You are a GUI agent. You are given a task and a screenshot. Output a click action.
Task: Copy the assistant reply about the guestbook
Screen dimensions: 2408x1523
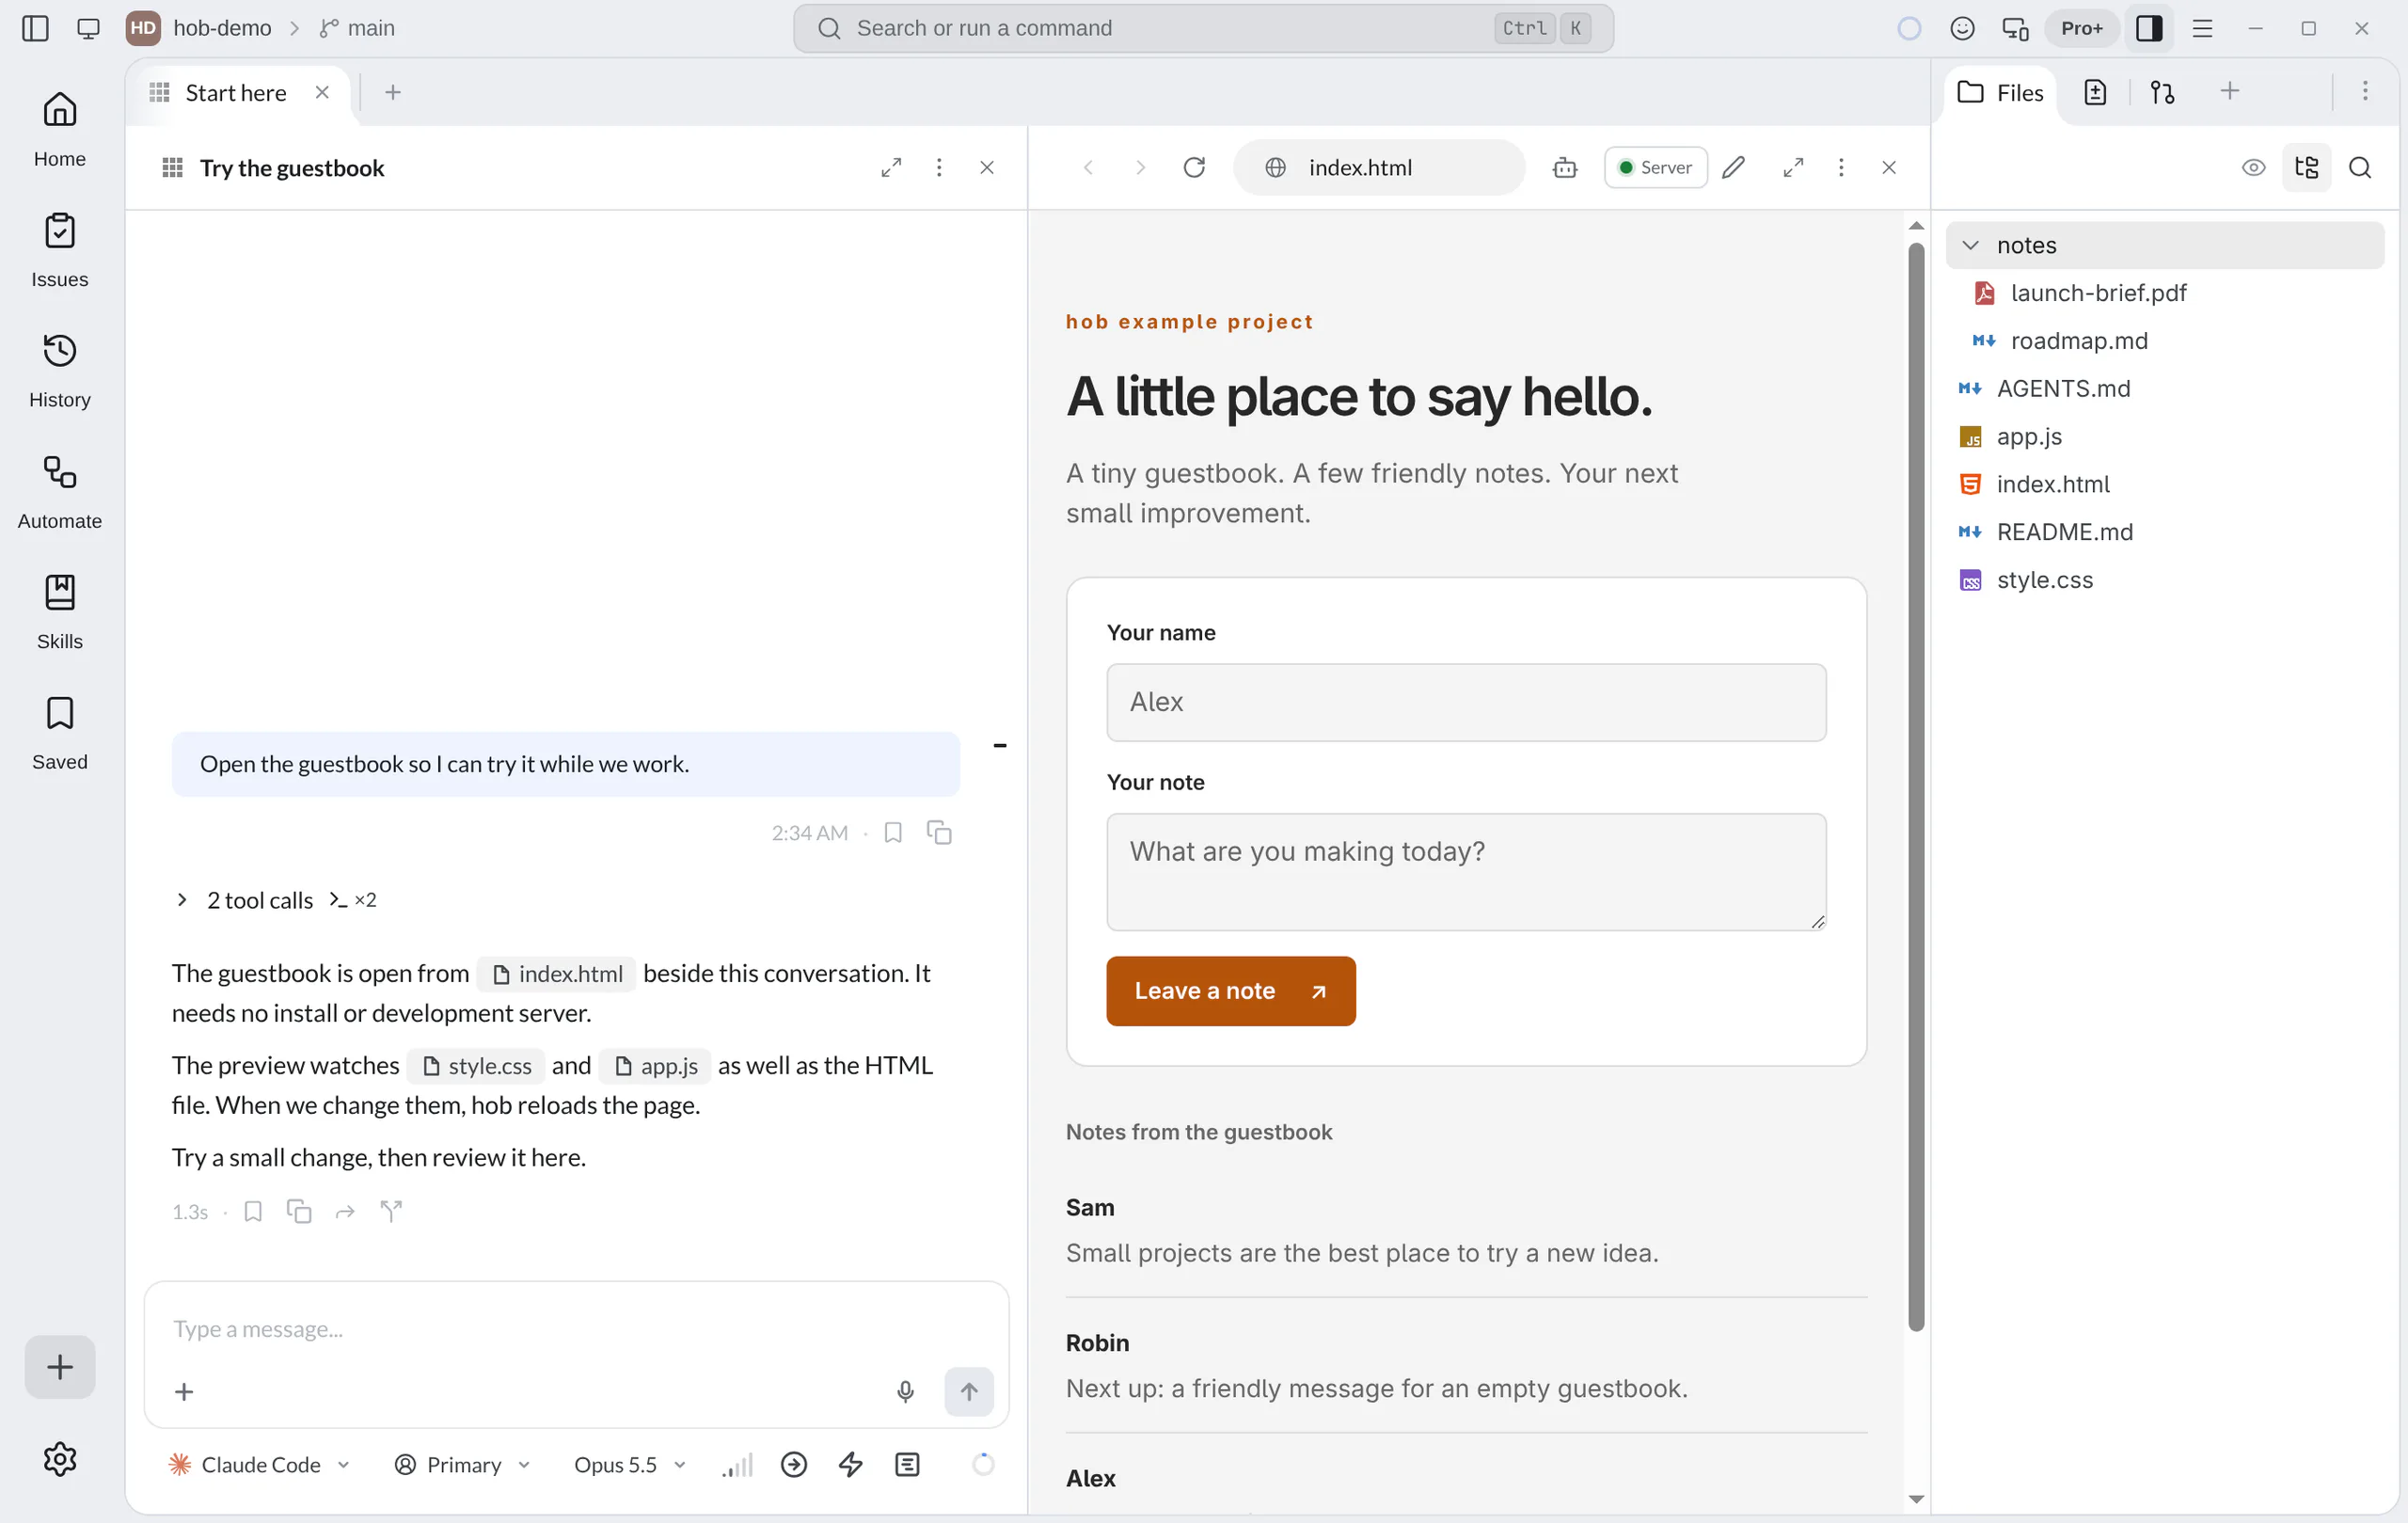coord(299,1211)
